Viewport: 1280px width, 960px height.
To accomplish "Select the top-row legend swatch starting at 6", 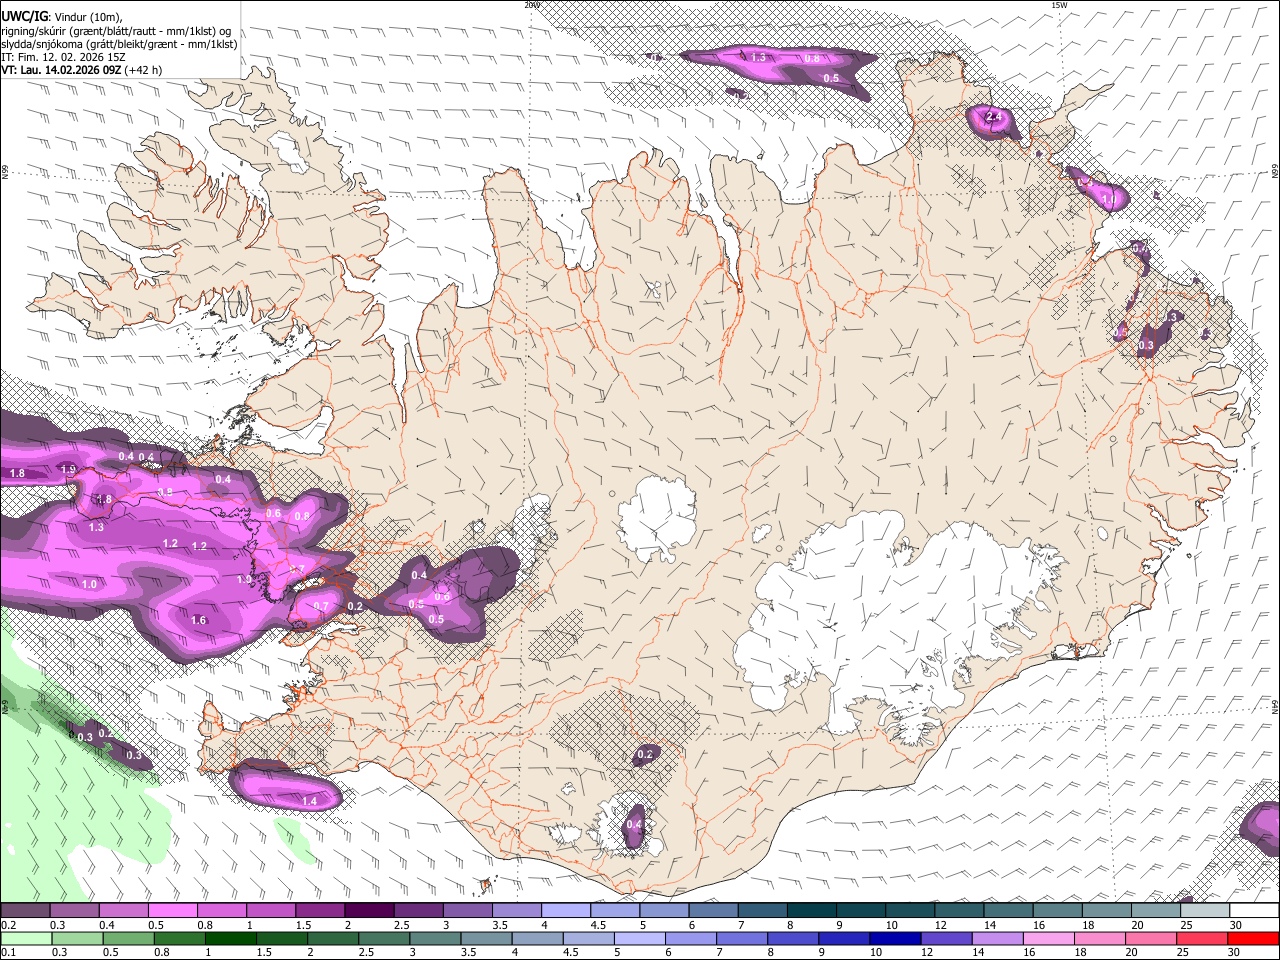I will (x=713, y=910).
